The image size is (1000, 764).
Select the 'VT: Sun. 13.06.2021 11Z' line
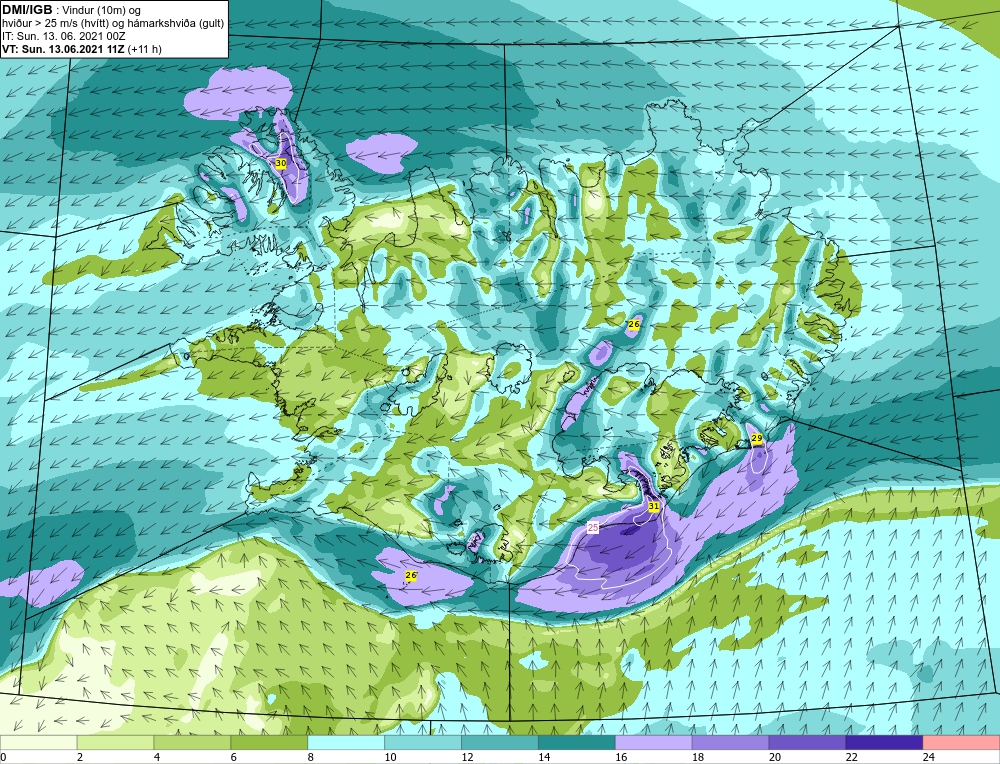point(64,49)
